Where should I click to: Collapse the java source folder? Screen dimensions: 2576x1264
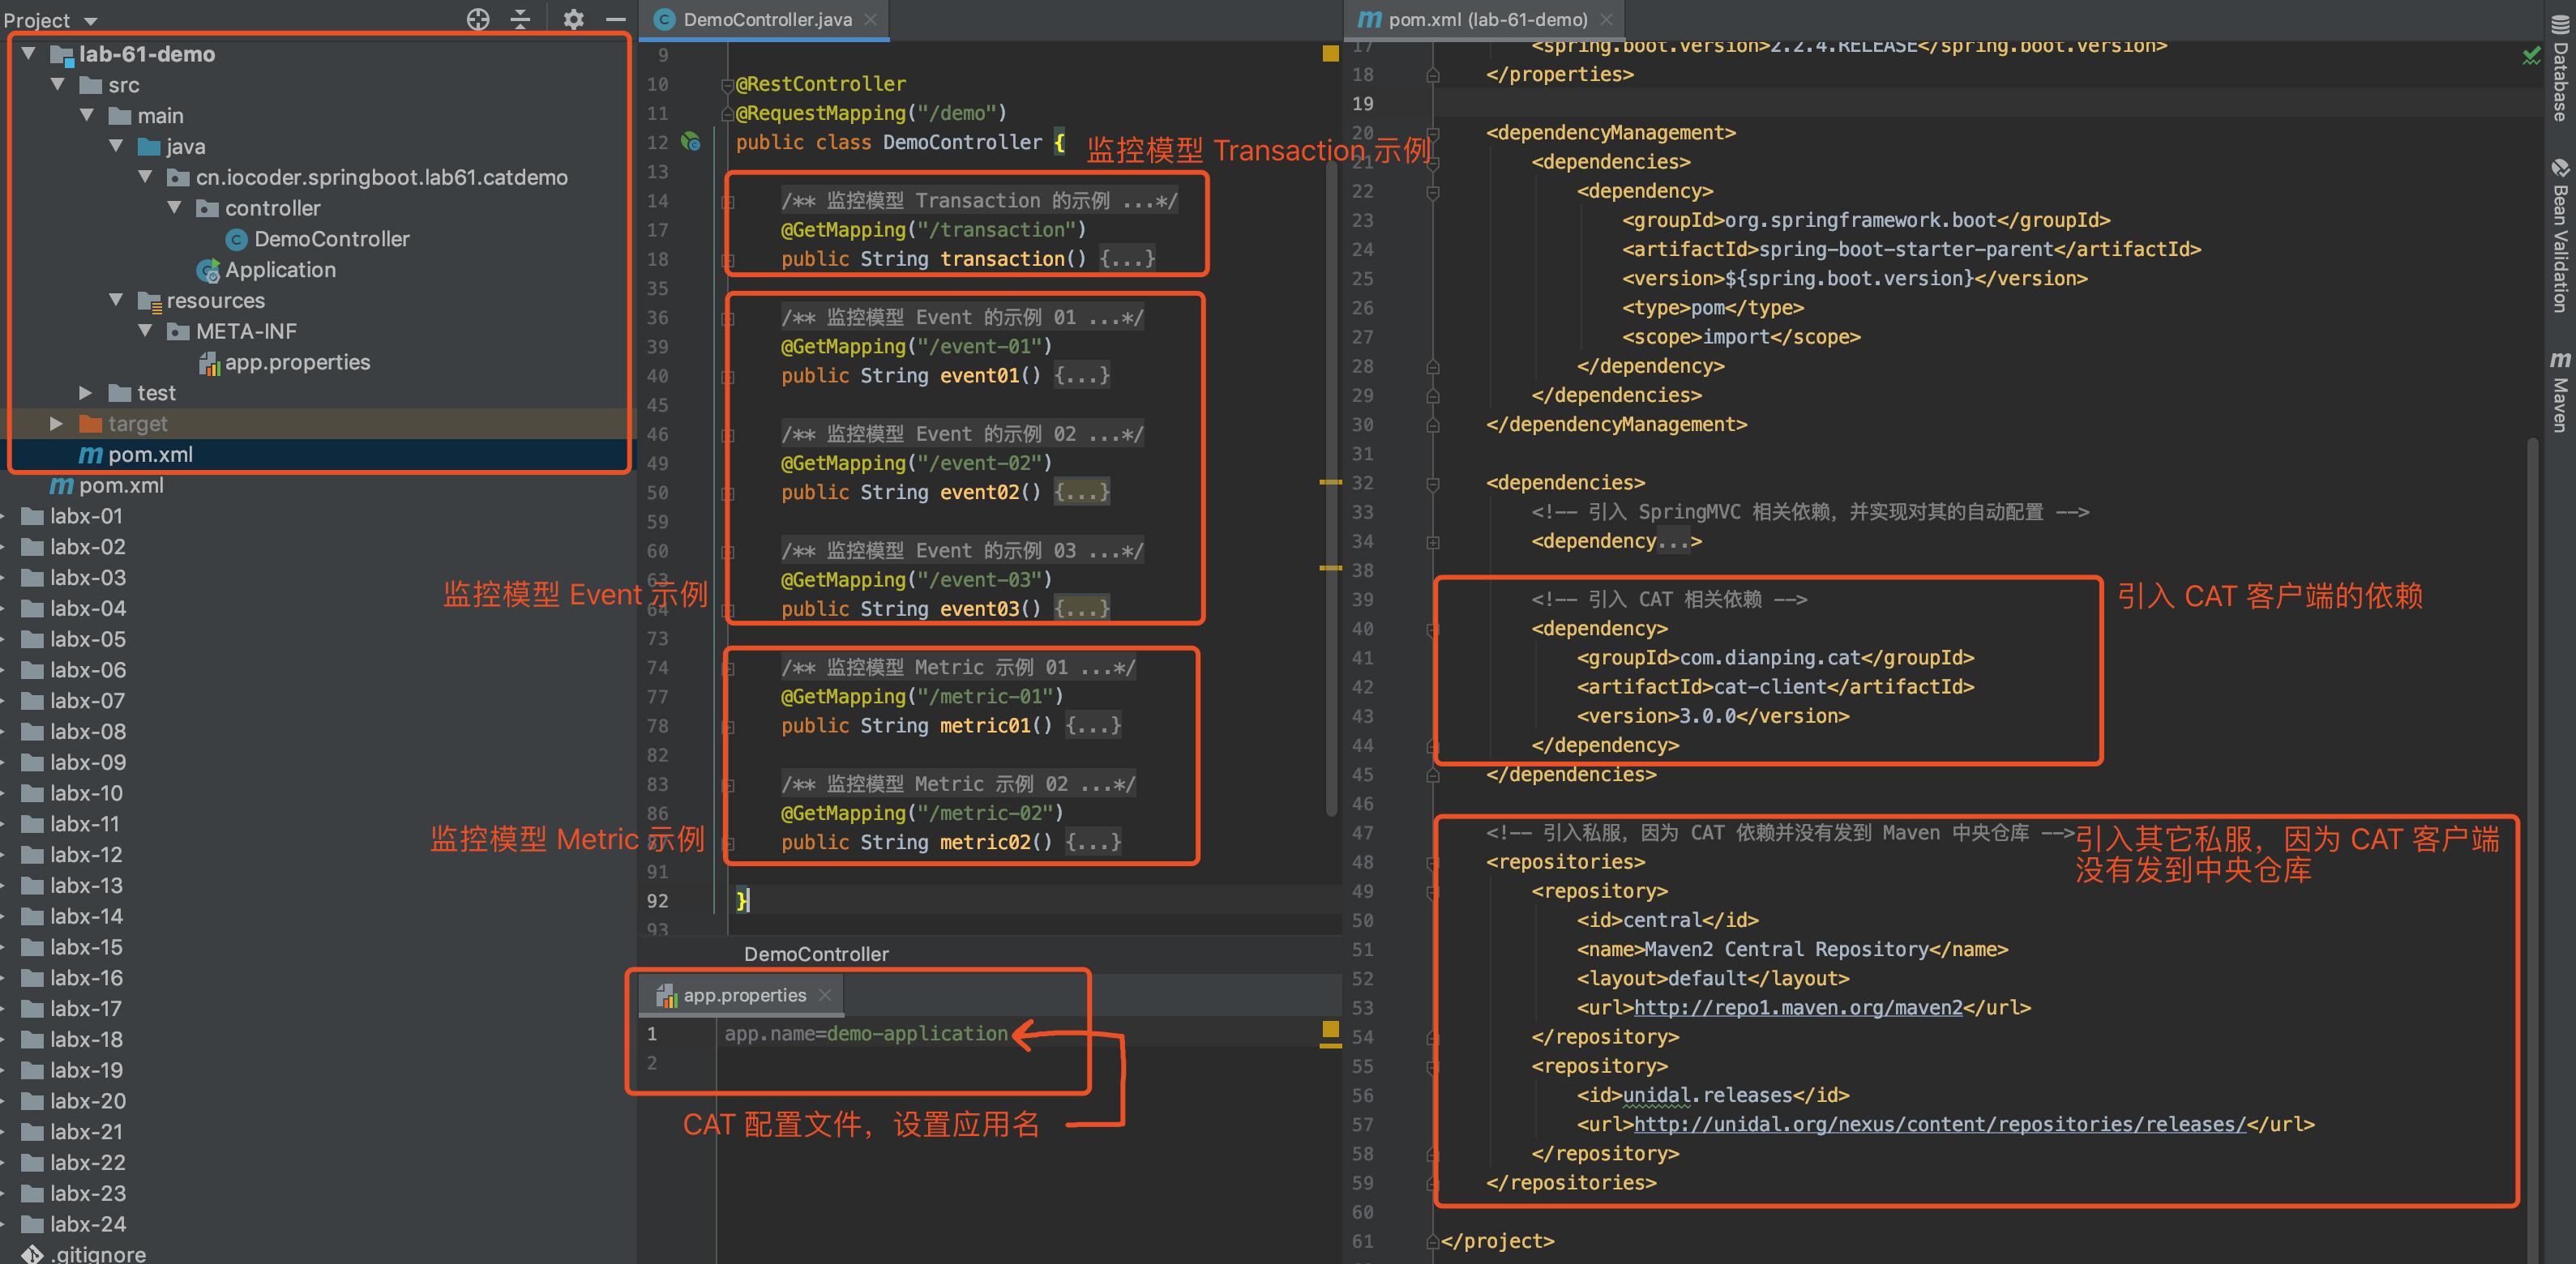[x=116, y=146]
